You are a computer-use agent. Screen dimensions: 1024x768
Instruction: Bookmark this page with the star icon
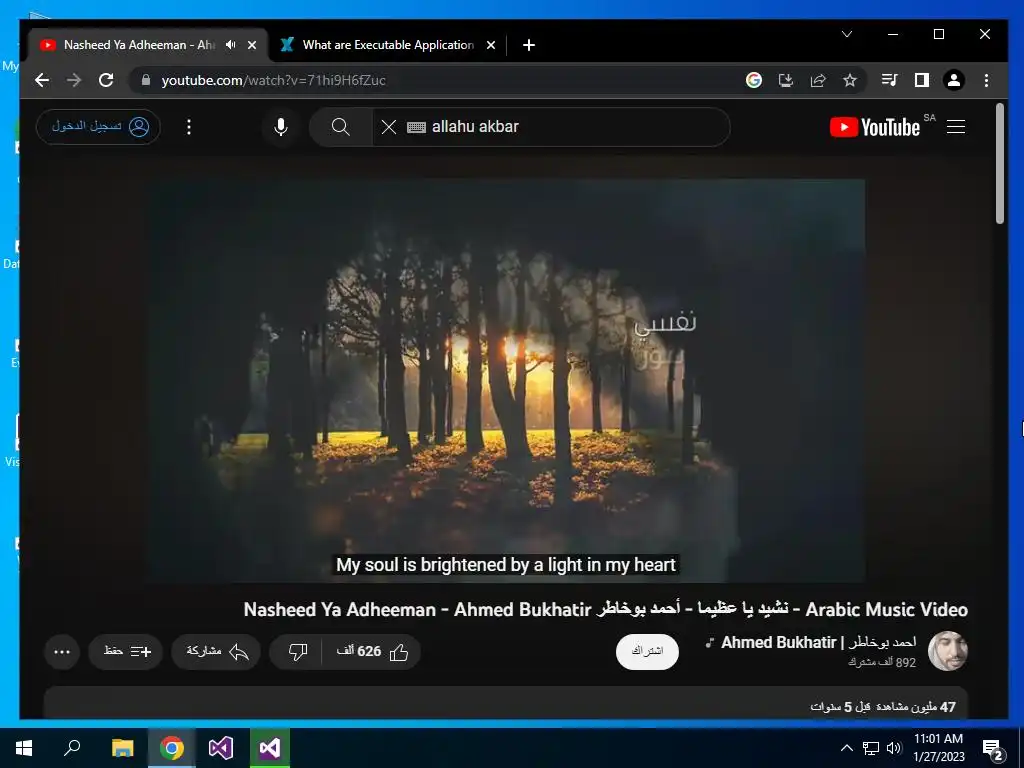coord(850,80)
